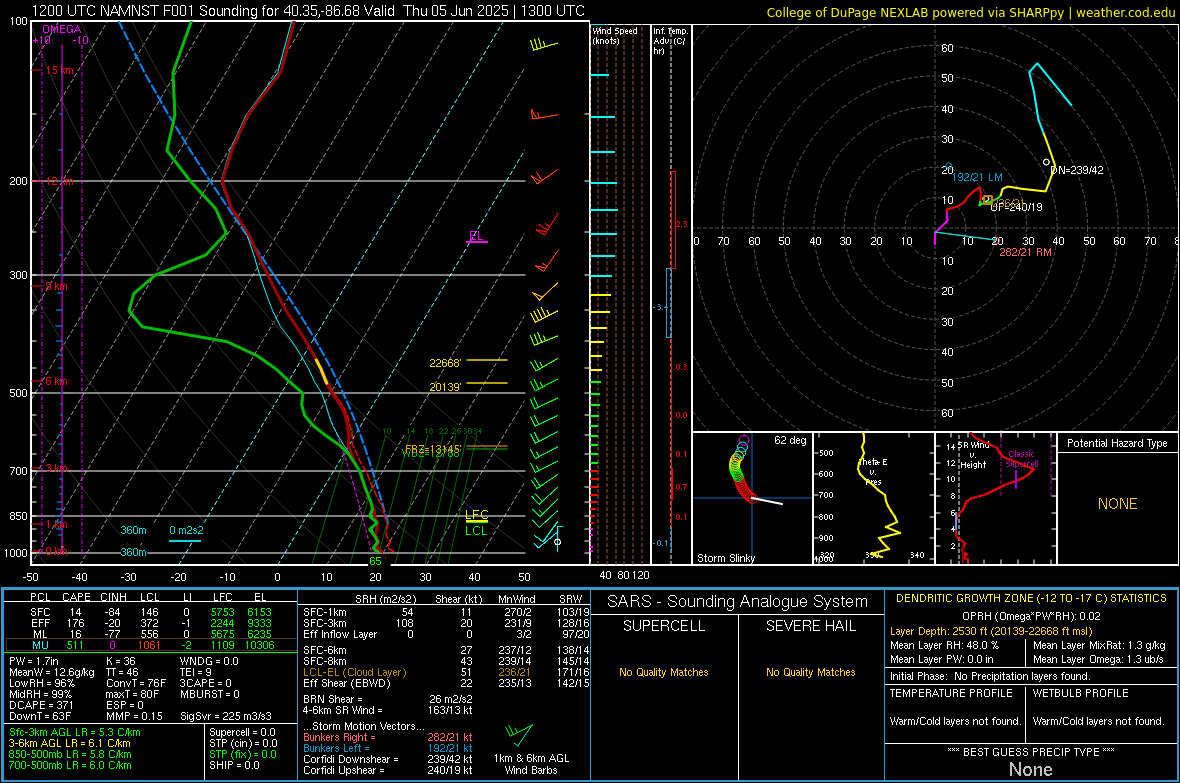Click the DCAPE = 371 value
Screen dimensions: 1180x783
(x=41, y=705)
